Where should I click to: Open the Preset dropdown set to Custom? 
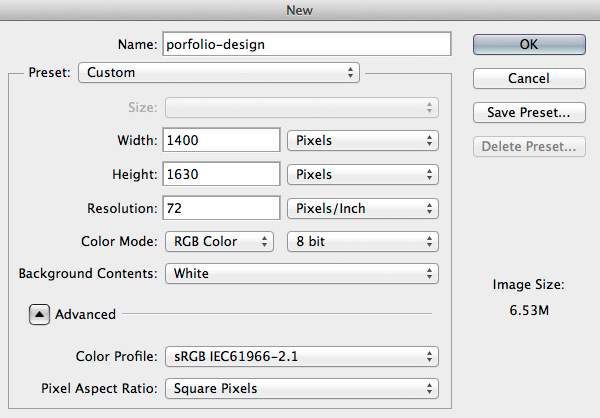click(x=220, y=73)
